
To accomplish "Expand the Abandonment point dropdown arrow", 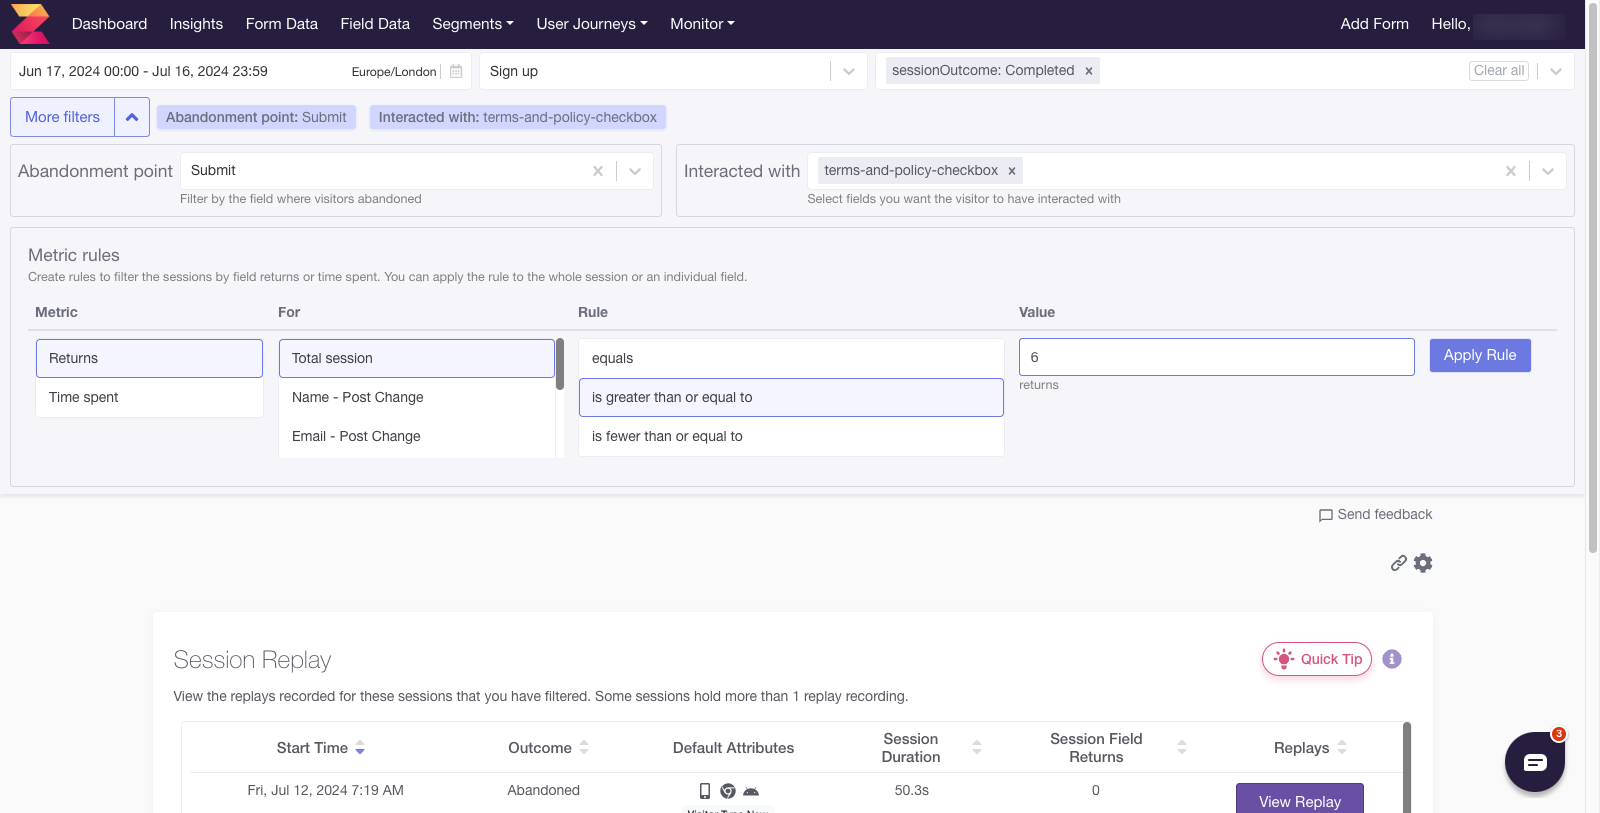I will tap(635, 171).
